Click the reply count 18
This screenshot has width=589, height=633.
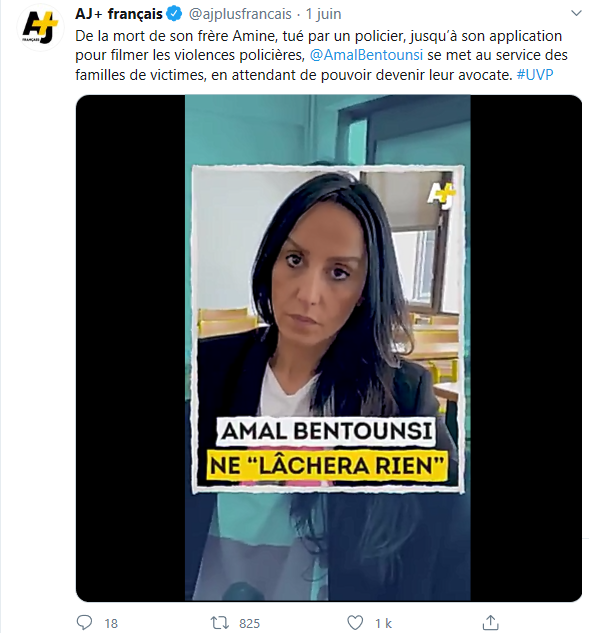111,624
